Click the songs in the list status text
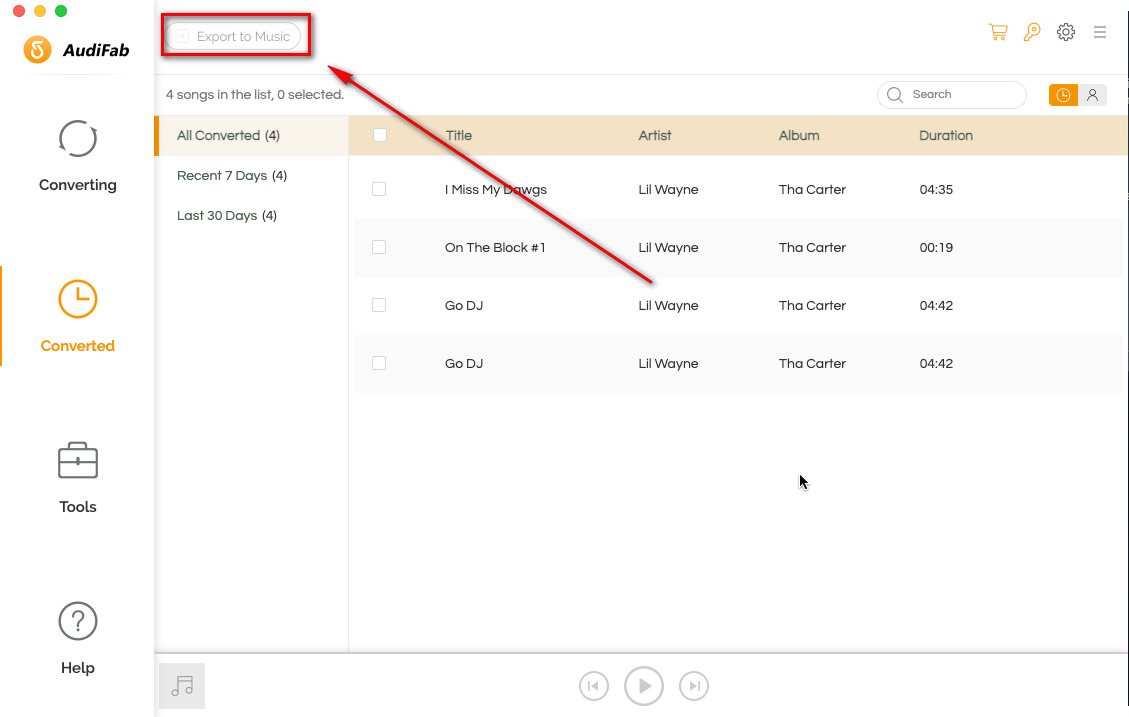This screenshot has width=1129, height=717. 255,94
